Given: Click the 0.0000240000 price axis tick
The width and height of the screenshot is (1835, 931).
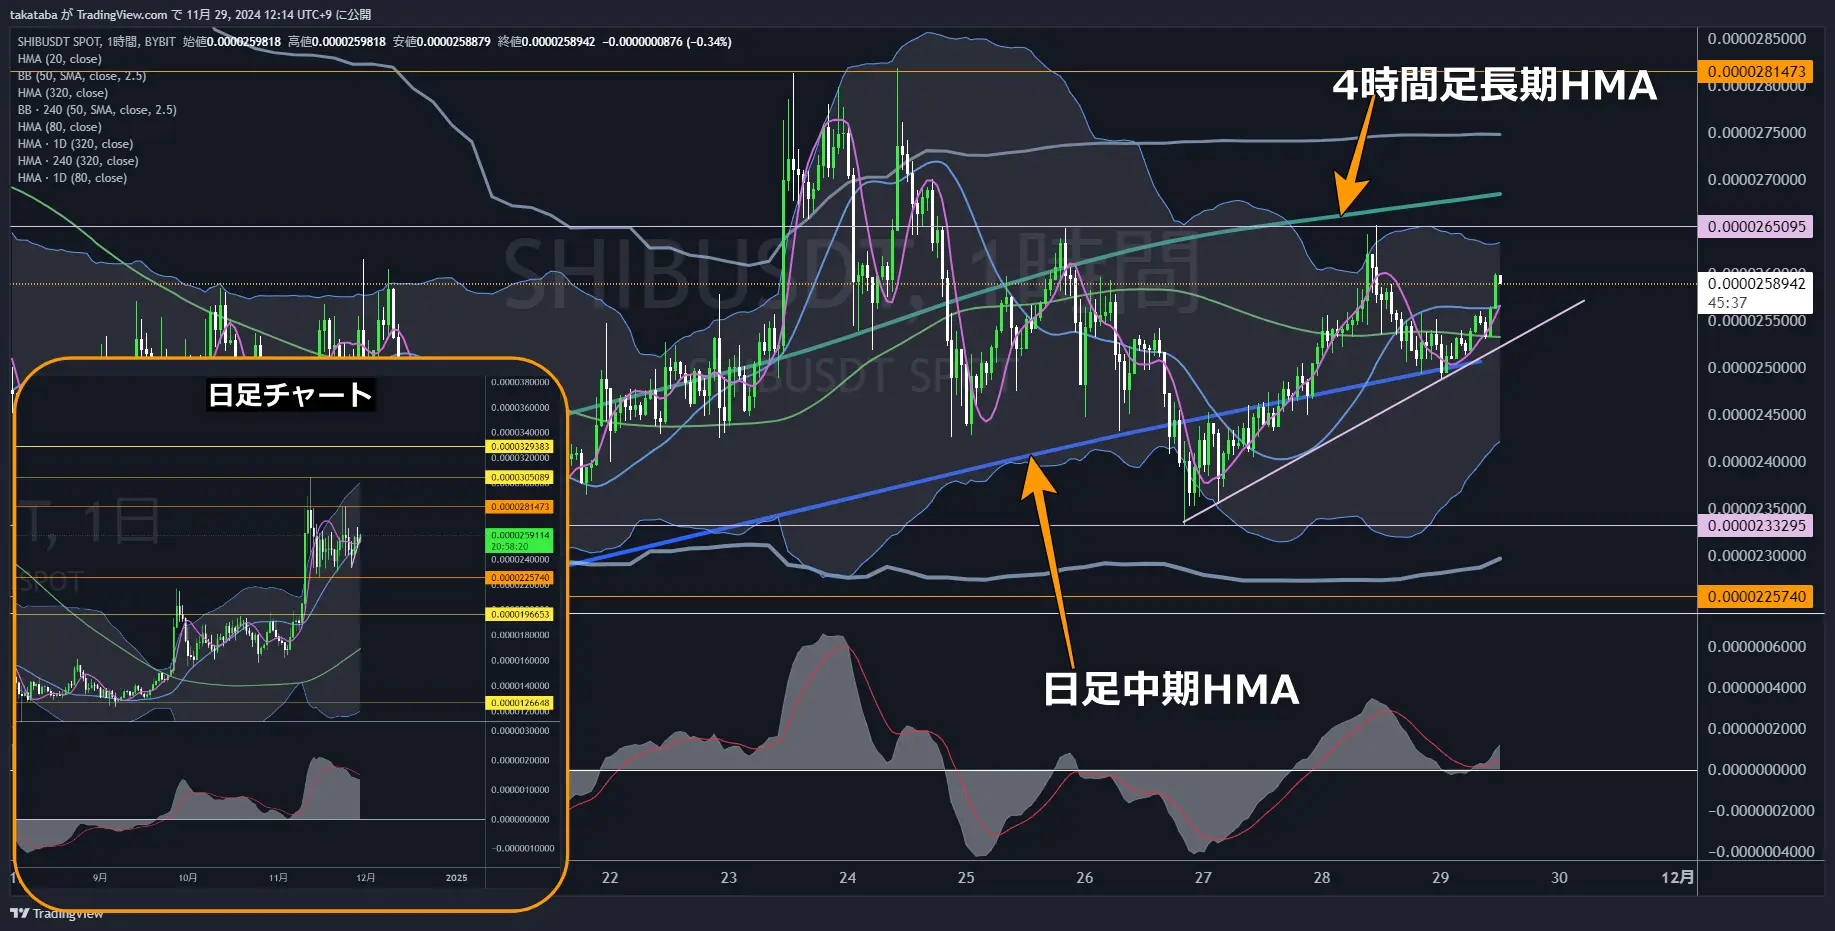Looking at the screenshot, I should point(1756,462).
